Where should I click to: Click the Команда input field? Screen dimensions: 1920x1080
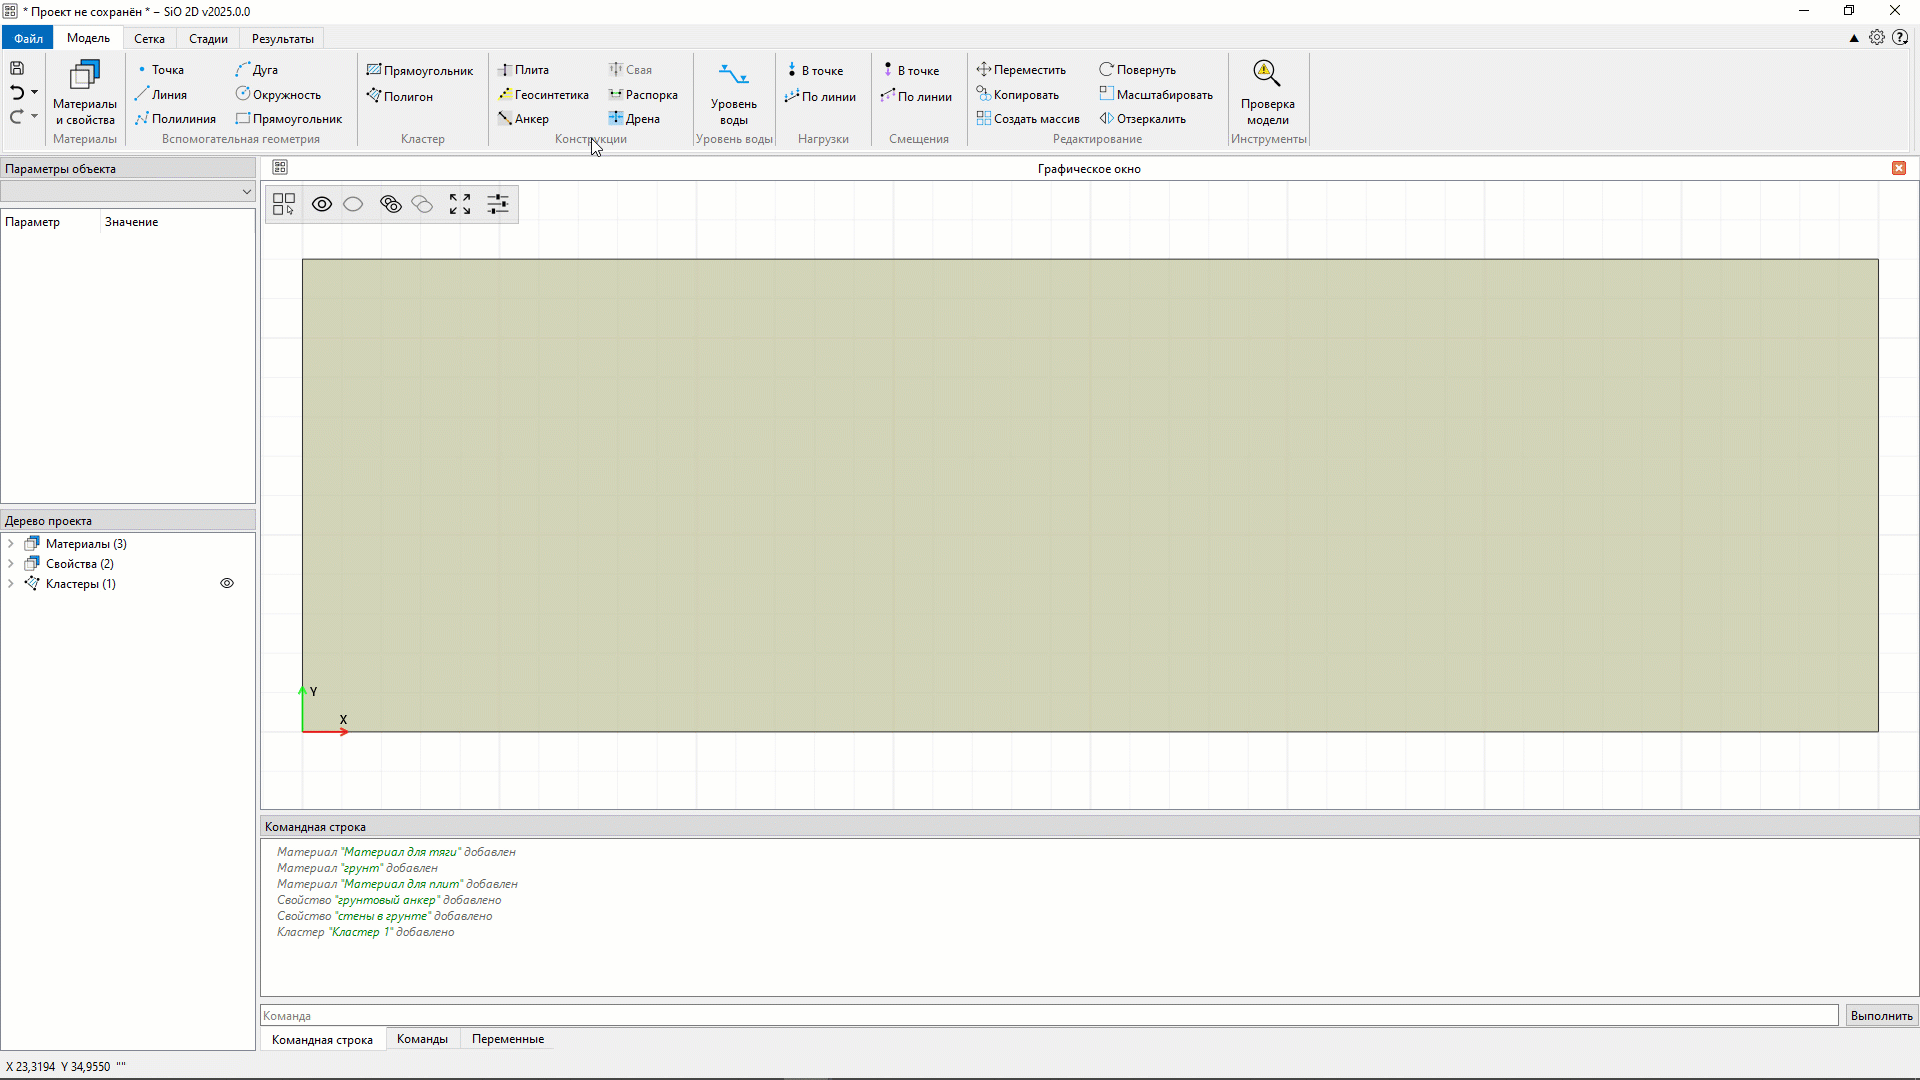tap(1048, 1016)
